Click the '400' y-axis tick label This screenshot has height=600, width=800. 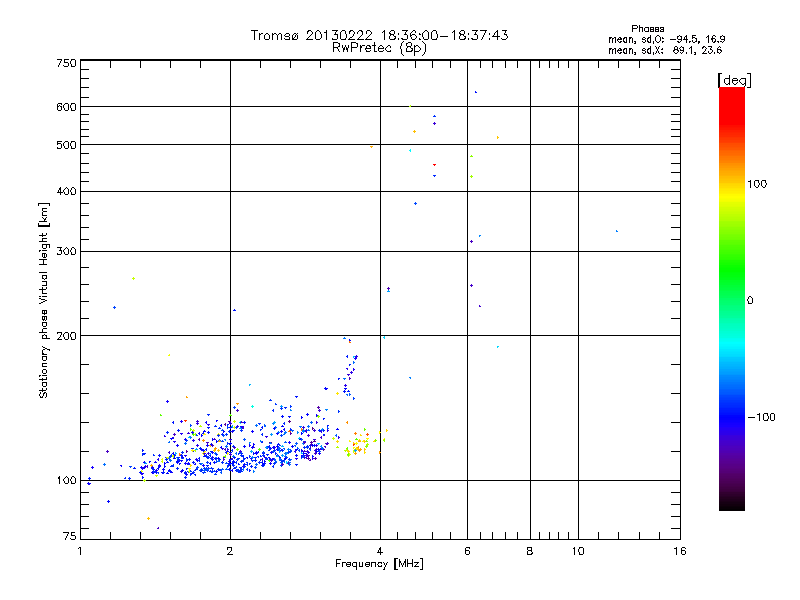pos(66,191)
